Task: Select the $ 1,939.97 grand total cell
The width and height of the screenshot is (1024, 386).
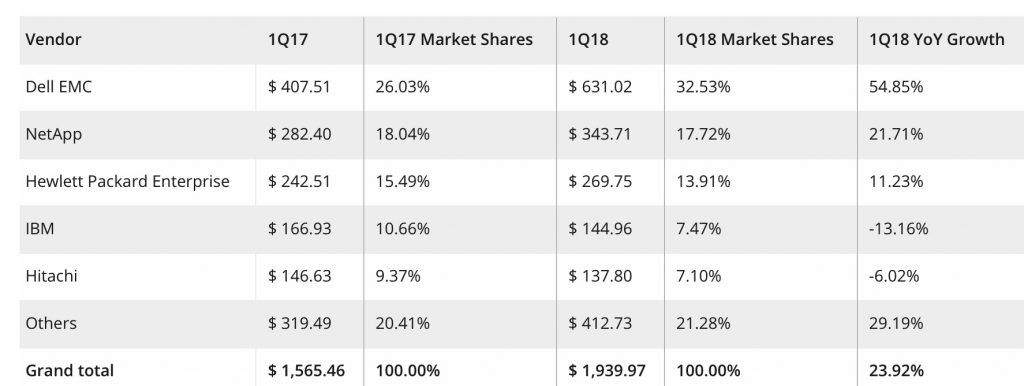Action: tap(607, 370)
